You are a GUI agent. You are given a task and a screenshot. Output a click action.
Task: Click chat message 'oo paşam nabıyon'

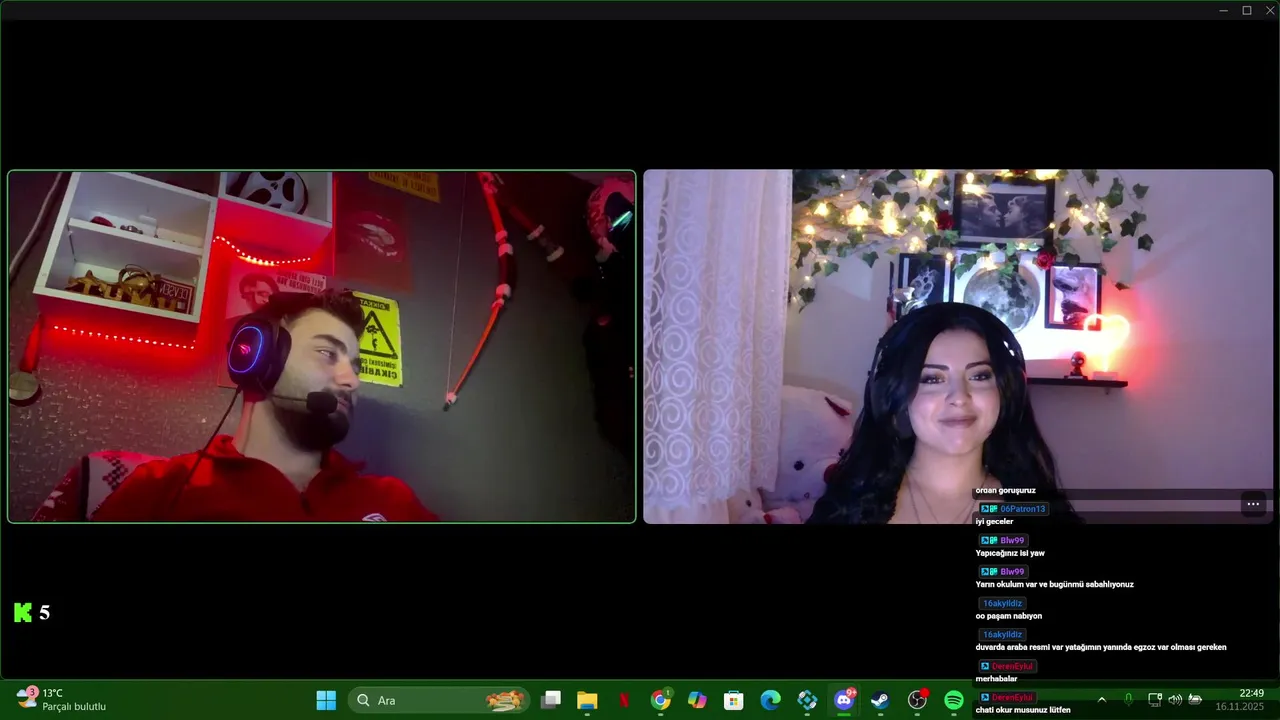(x=1008, y=616)
